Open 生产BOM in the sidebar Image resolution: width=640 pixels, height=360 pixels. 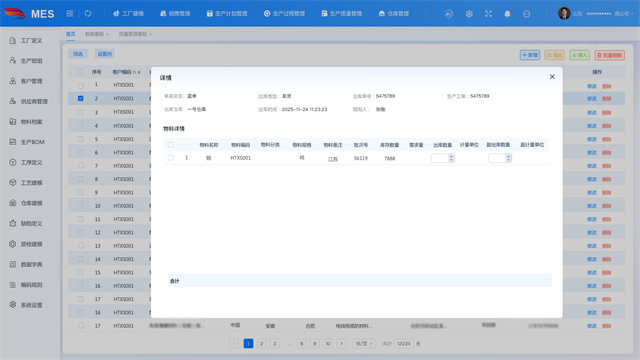click(27, 142)
